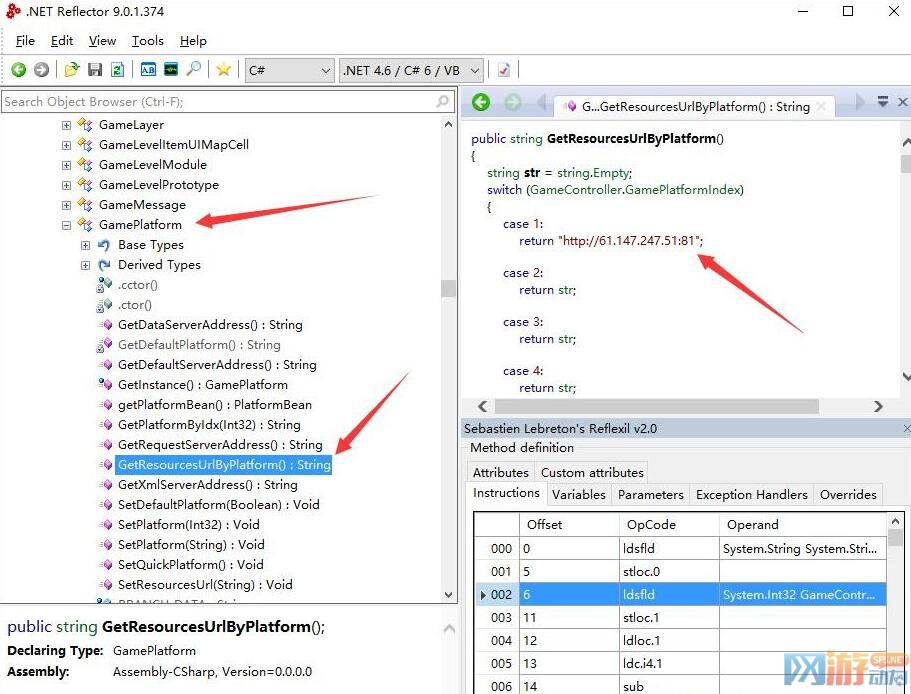The image size is (911, 694).
Task: Expand the Derived Types node
Action: click(x=85, y=265)
